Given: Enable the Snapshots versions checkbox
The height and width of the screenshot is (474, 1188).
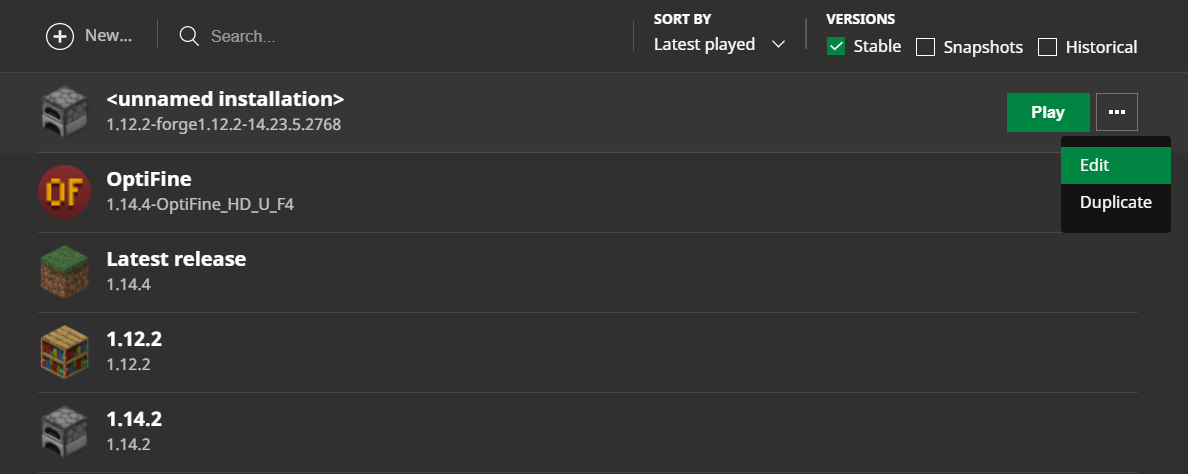Looking at the screenshot, I should click(x=925, y=47).
